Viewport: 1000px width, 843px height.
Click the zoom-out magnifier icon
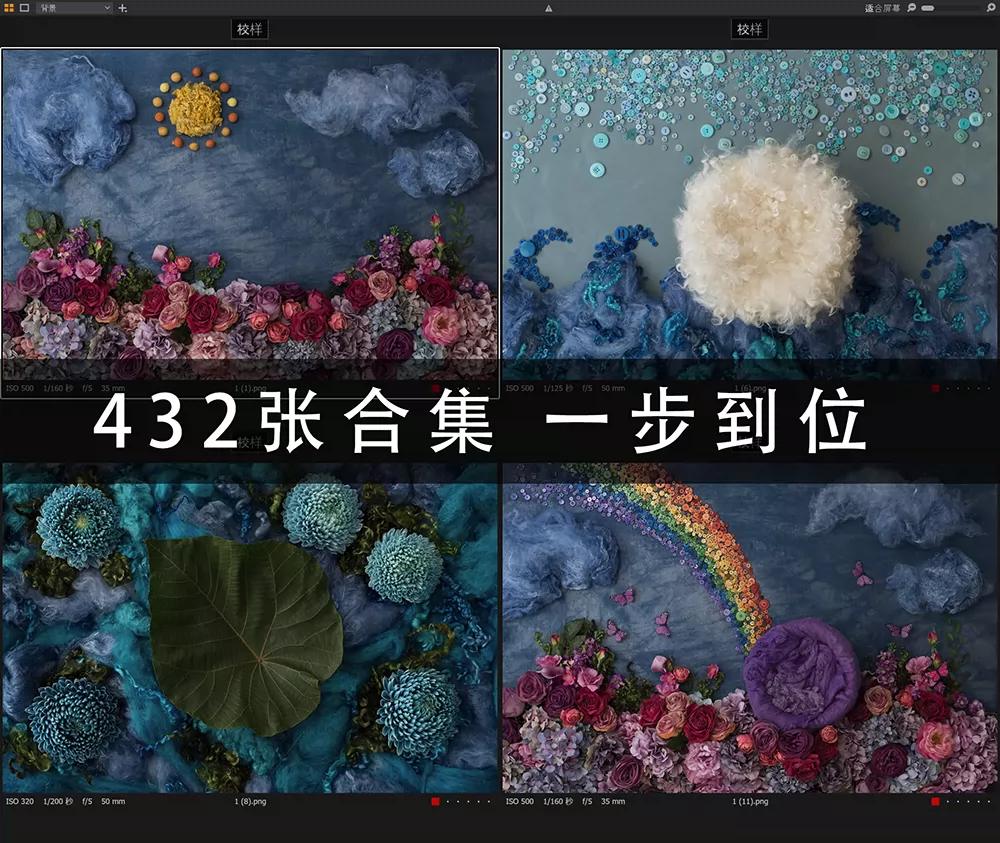[911, 8]
